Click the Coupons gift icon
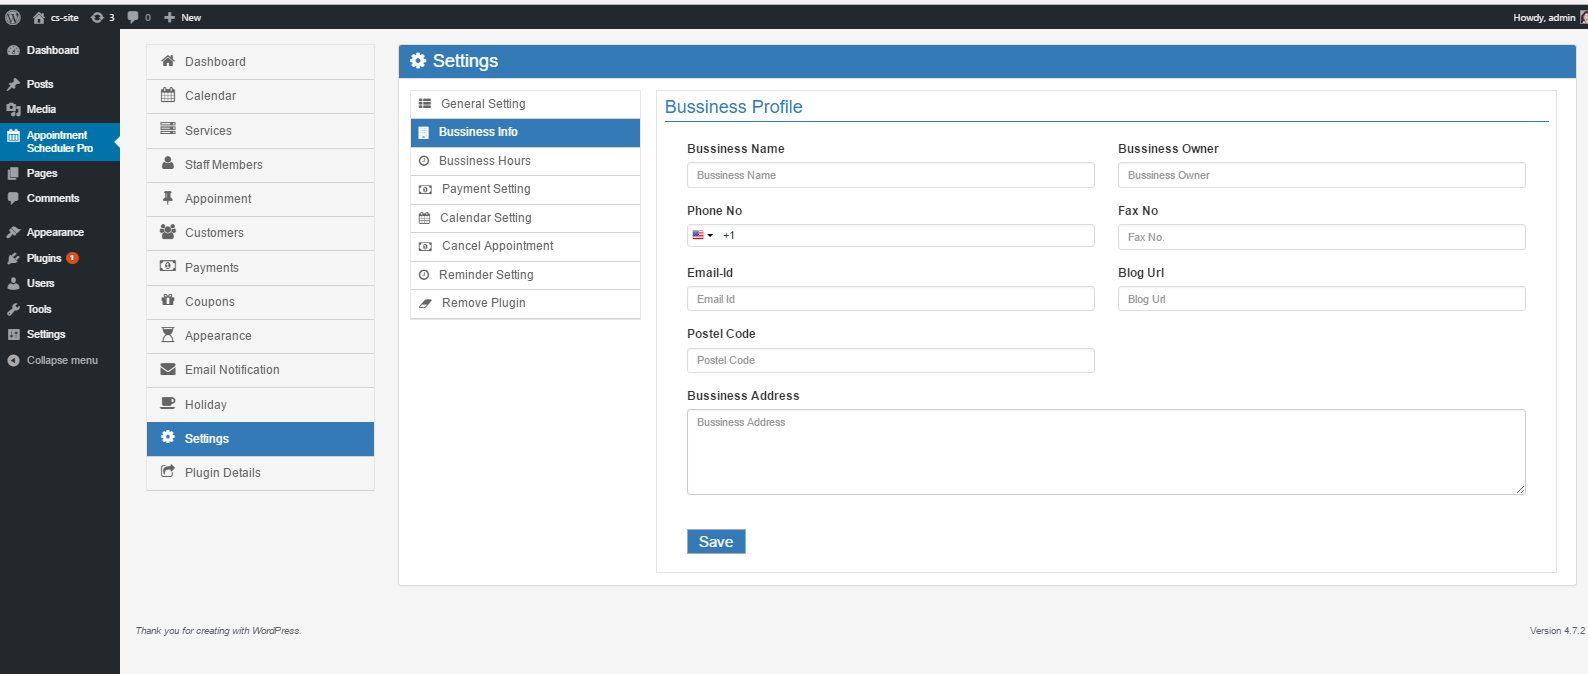Screen dimensions: 1588x674 [168, 301]
